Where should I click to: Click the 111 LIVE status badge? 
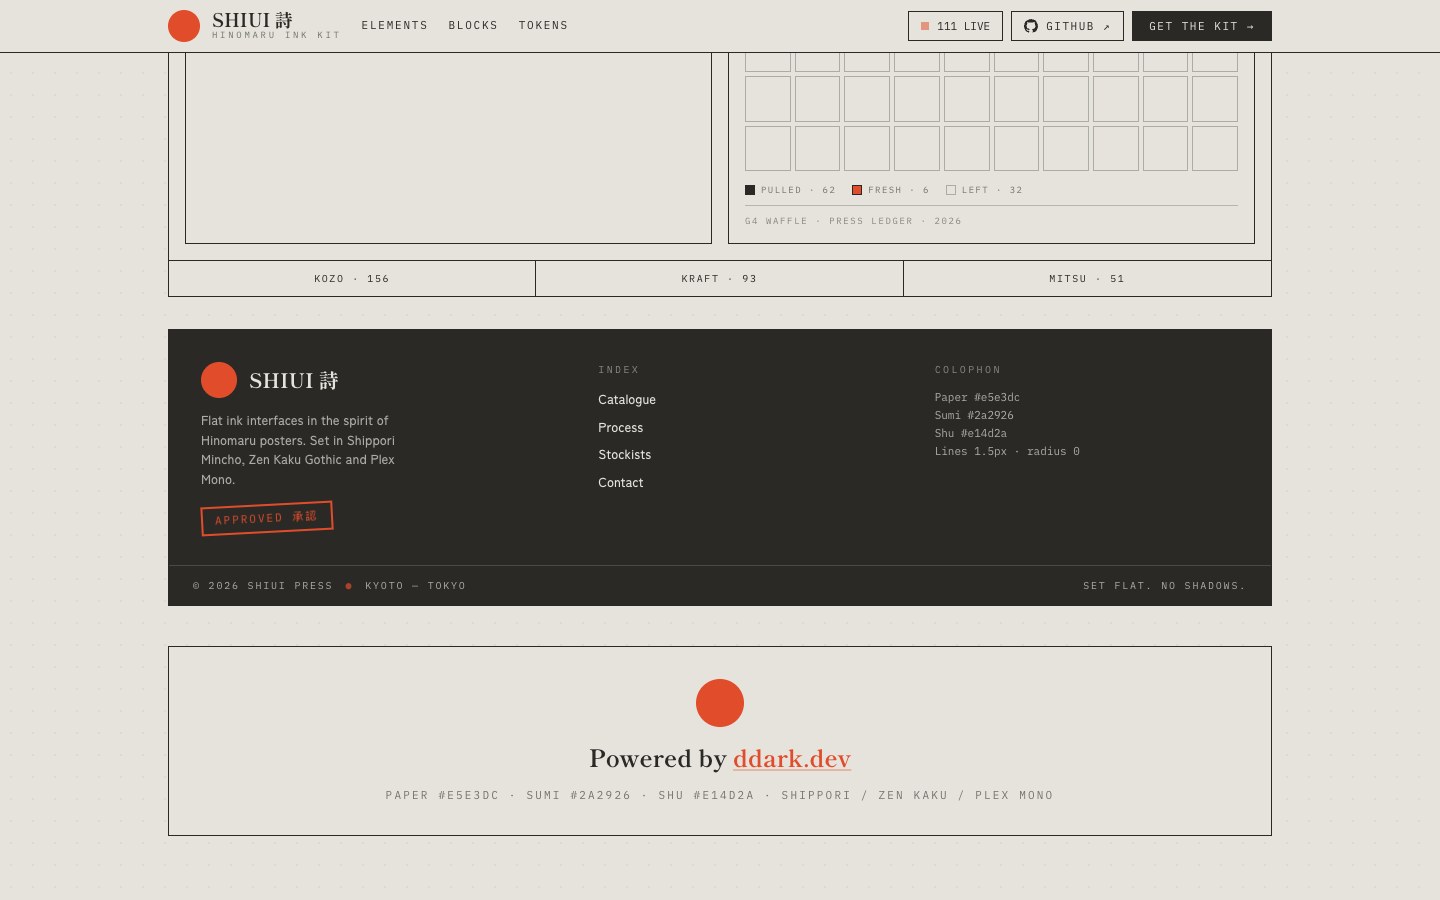pyautogui.click(x=955, y=26)
